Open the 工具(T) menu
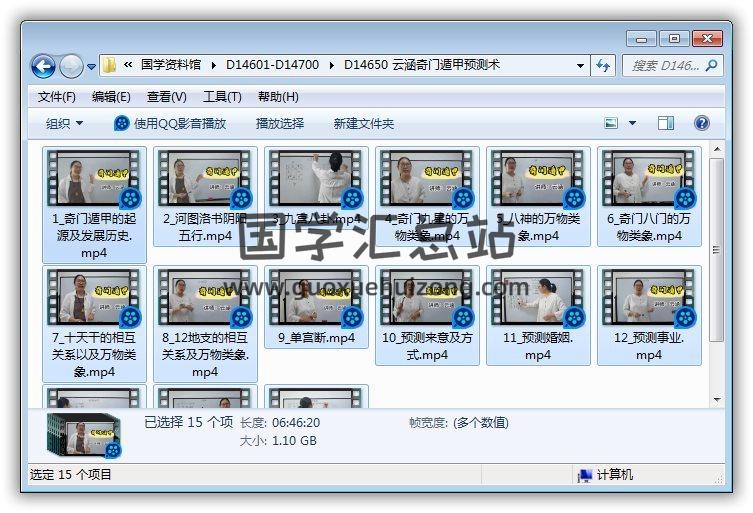The width and height of the screenshot is (753, 513). coord(221,97)
